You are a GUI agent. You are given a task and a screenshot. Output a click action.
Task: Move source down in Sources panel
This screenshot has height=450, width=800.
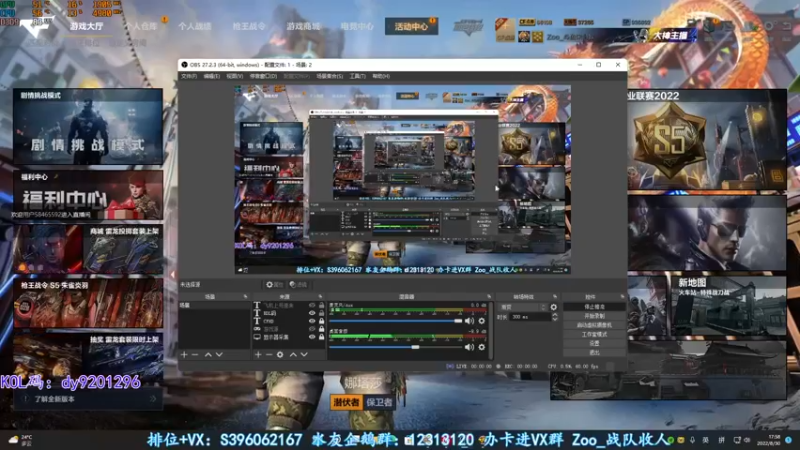[x=304, y=354]
